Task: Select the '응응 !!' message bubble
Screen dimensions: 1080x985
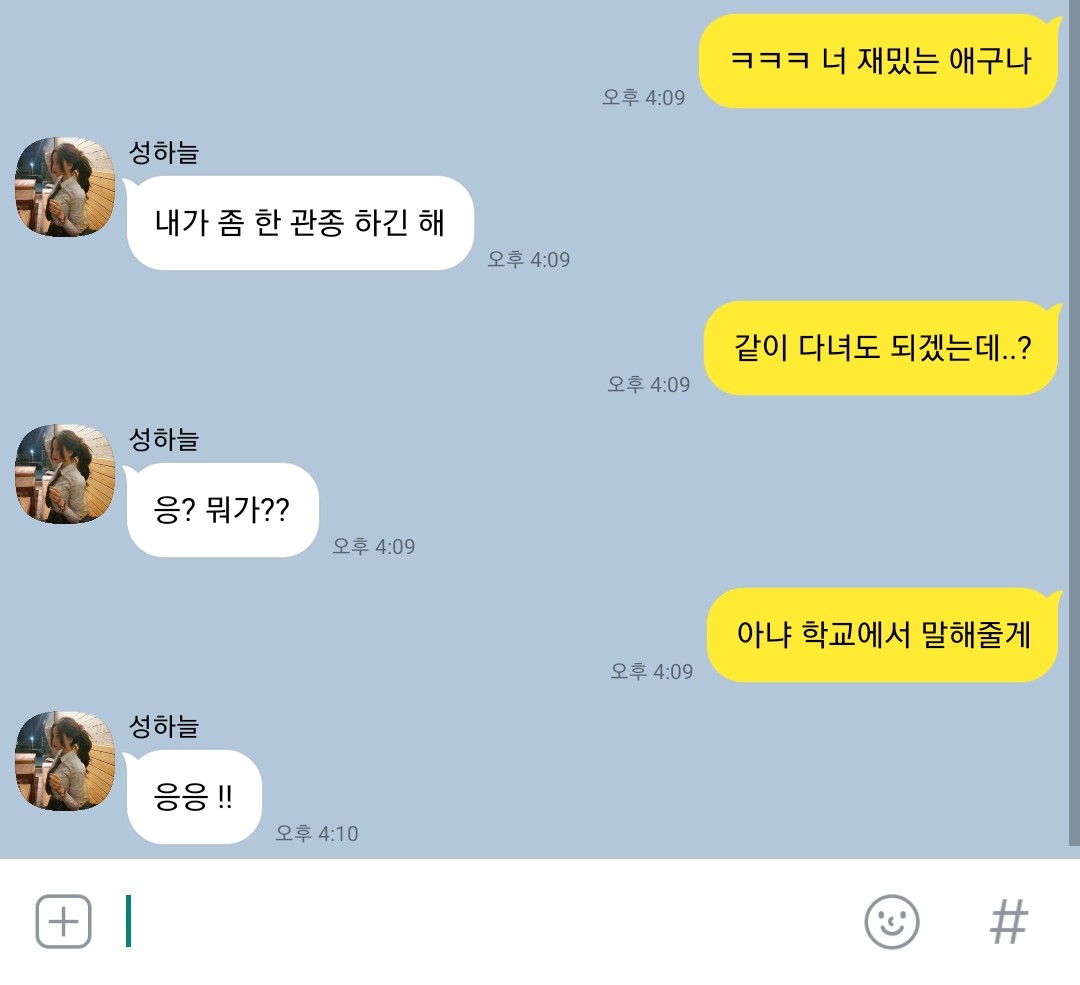Action: (193, 797)
